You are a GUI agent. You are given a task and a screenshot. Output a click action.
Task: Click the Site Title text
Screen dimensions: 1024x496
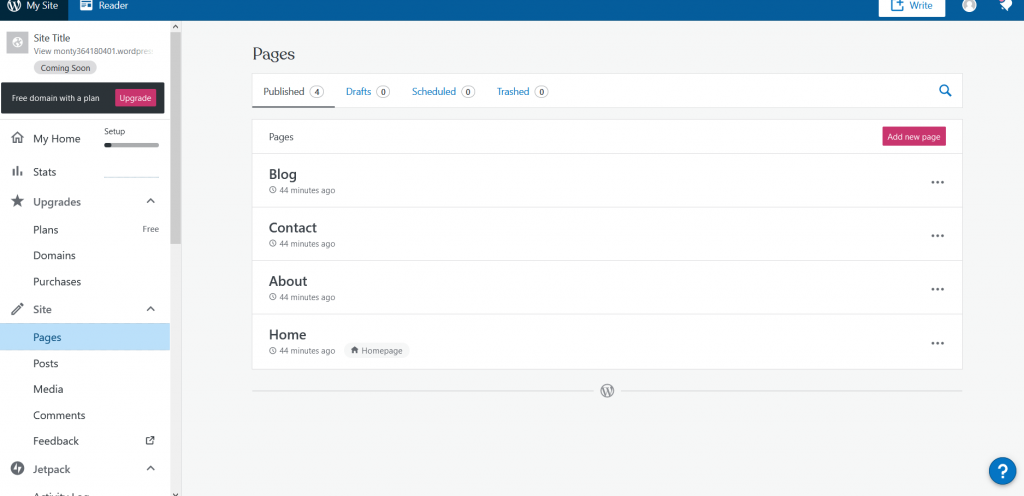[52, 39]
